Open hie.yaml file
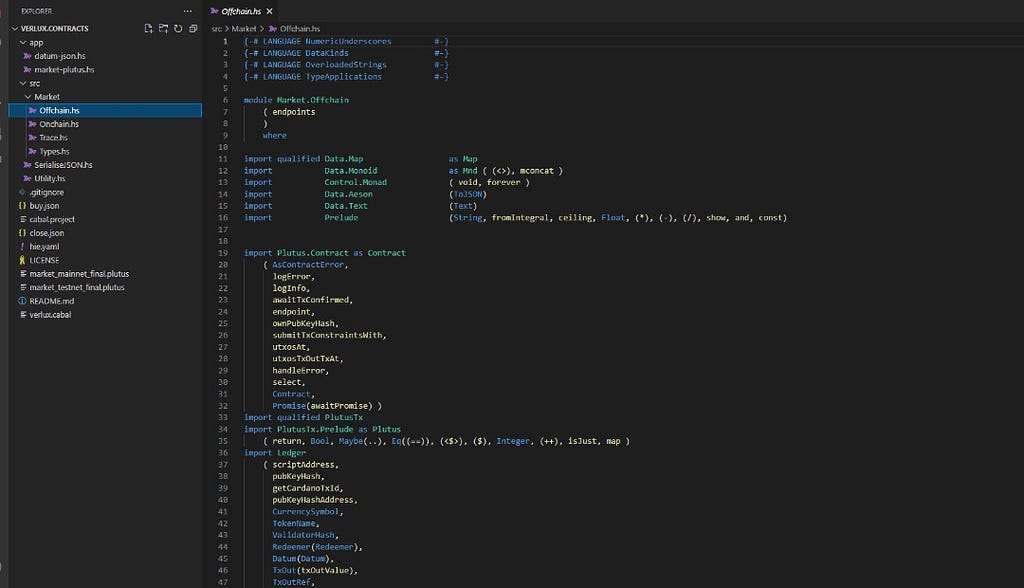The image size is (1024, 588). tap(44, 247)
